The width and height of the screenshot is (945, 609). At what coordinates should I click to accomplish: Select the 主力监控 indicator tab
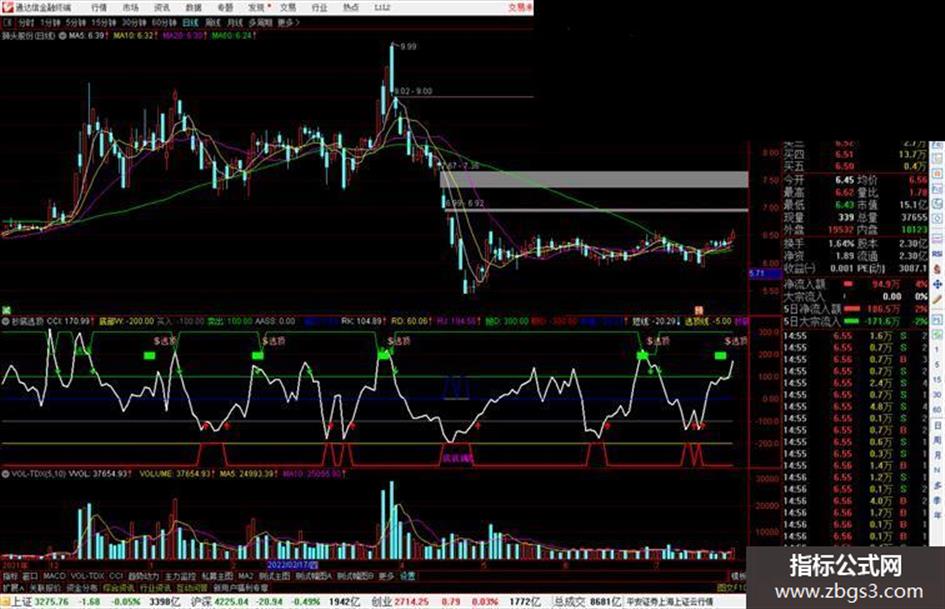pyautogui.click(x=180, y=576)
